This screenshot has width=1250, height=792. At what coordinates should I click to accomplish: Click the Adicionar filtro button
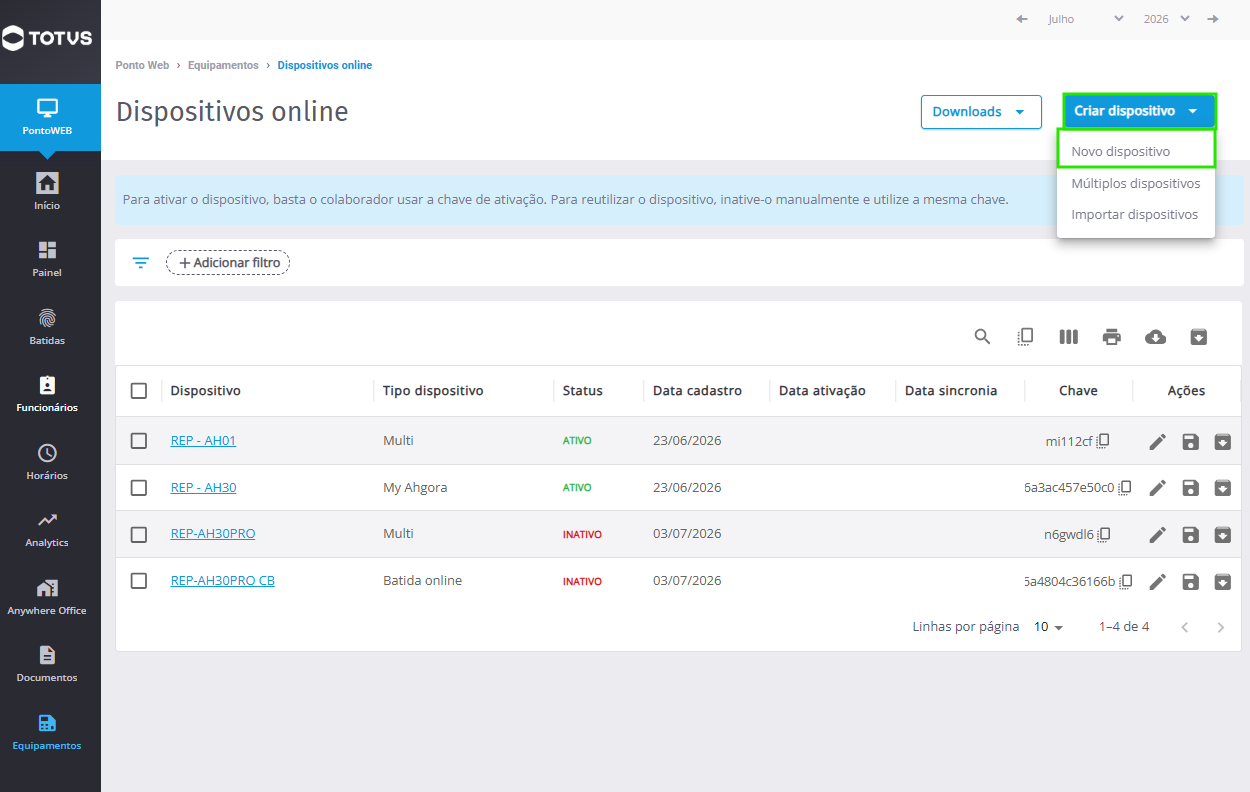pos(228,263)
